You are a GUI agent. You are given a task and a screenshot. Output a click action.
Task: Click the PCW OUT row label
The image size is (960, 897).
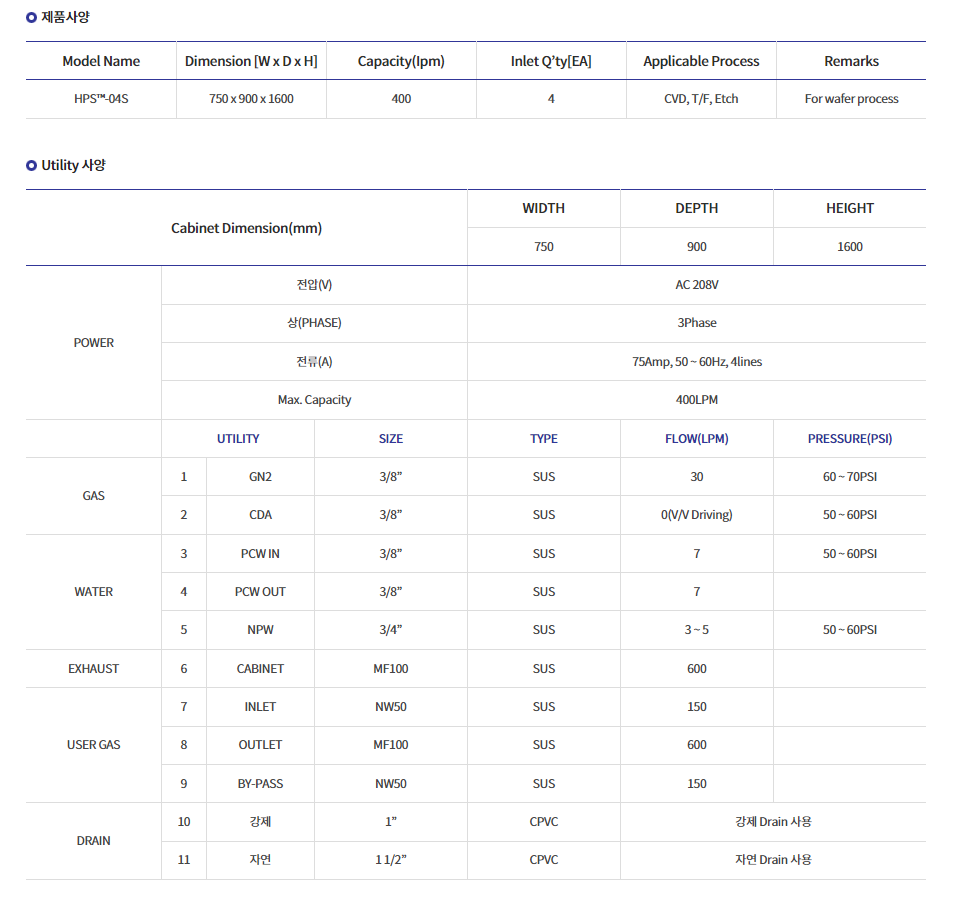point(260,591)
